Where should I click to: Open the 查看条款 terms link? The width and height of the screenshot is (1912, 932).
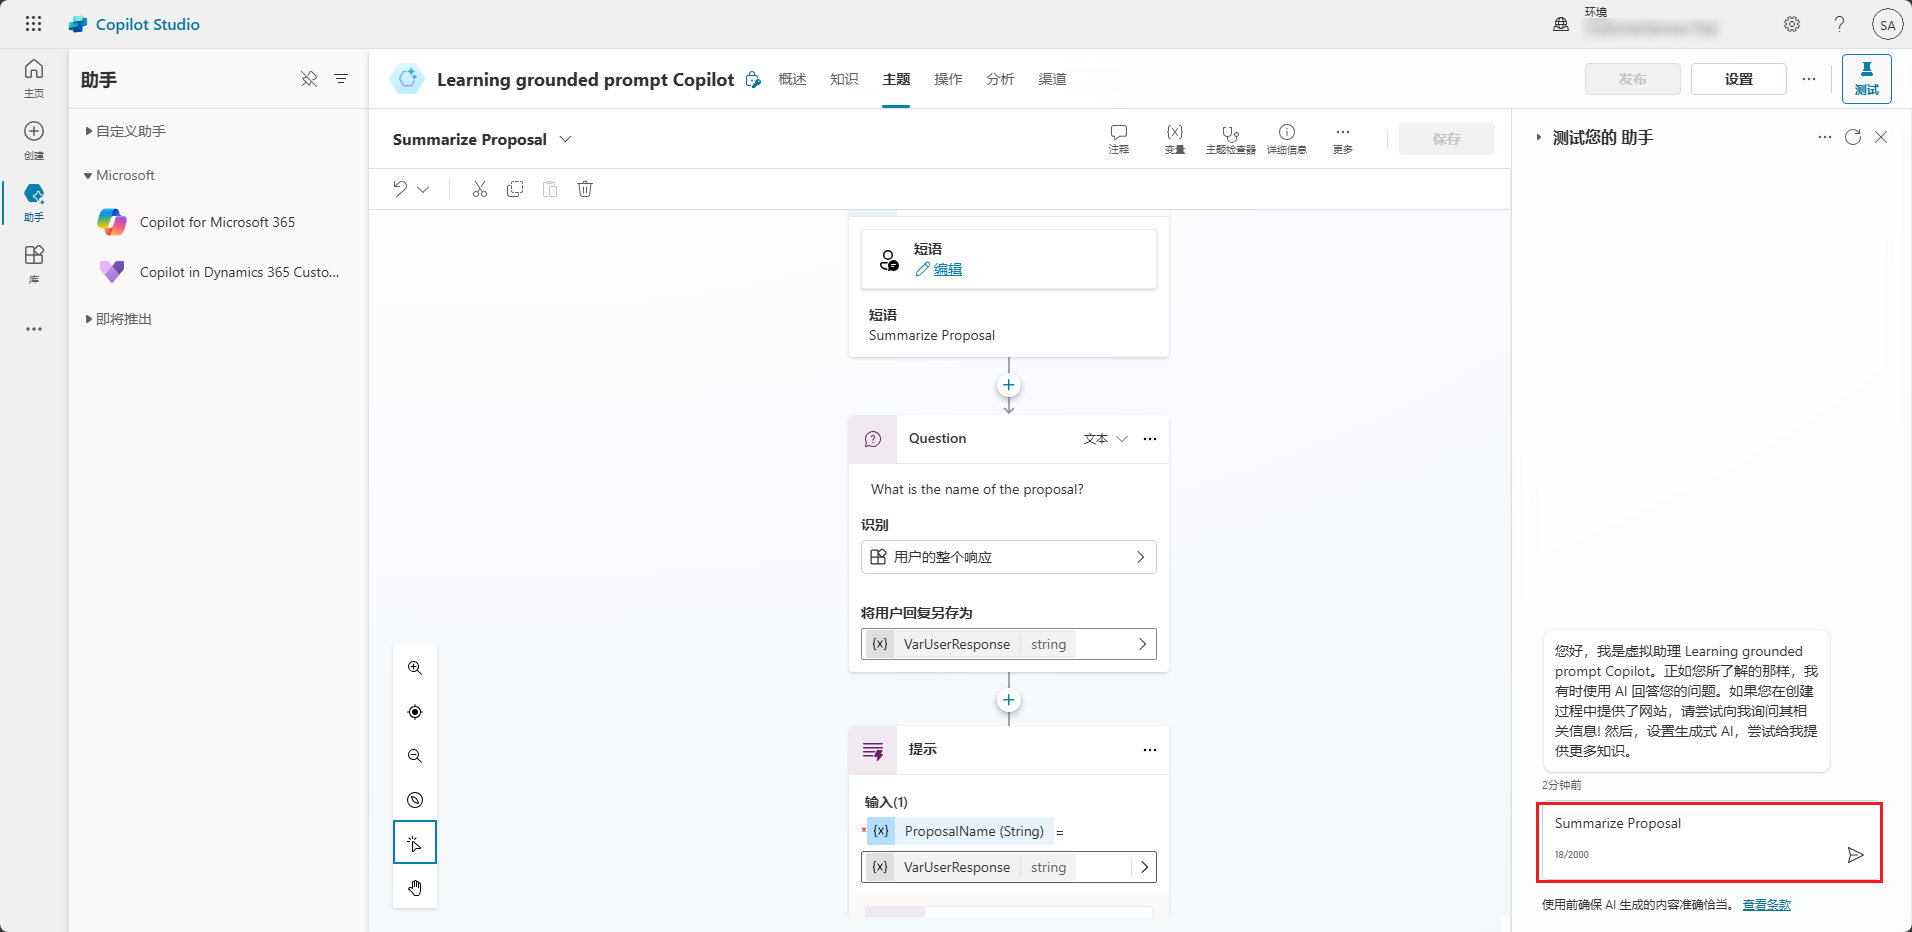1767,905
